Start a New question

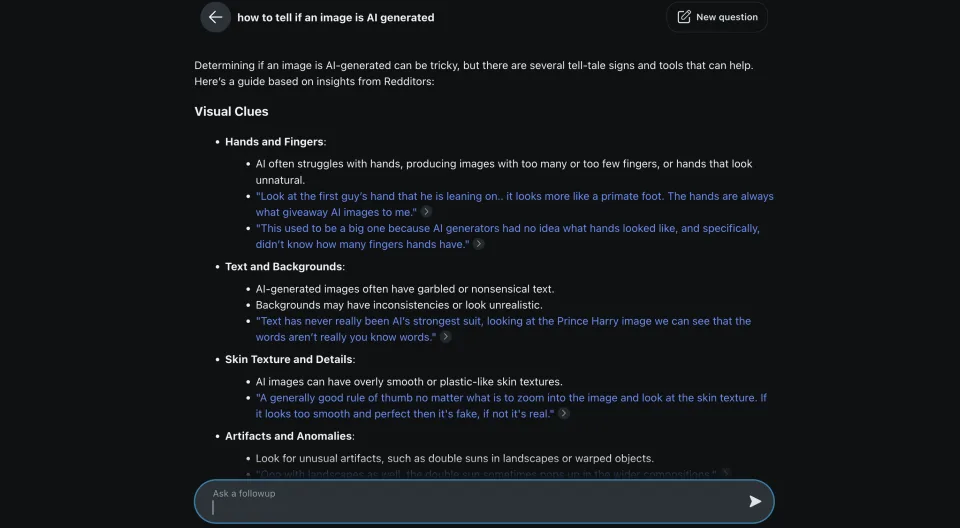pyautogui.click(x=717, y=17)
